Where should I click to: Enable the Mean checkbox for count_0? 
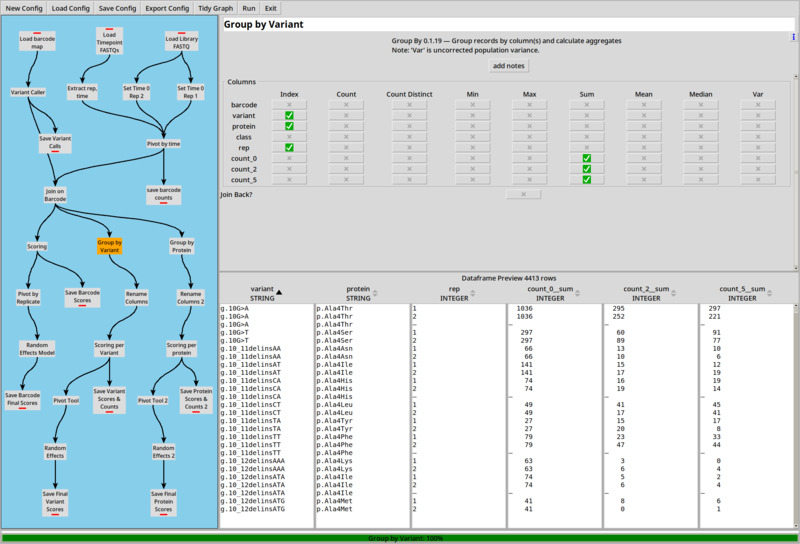pyautogui.click(x=644, y=158)
